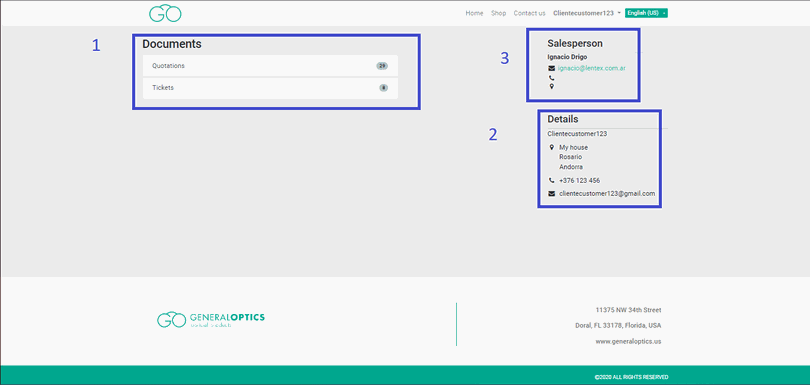The height and width of the screenshot is (385, 810).
Task: Select the email clientecustomer123@gmail.com
Action: tap(607, 193)
